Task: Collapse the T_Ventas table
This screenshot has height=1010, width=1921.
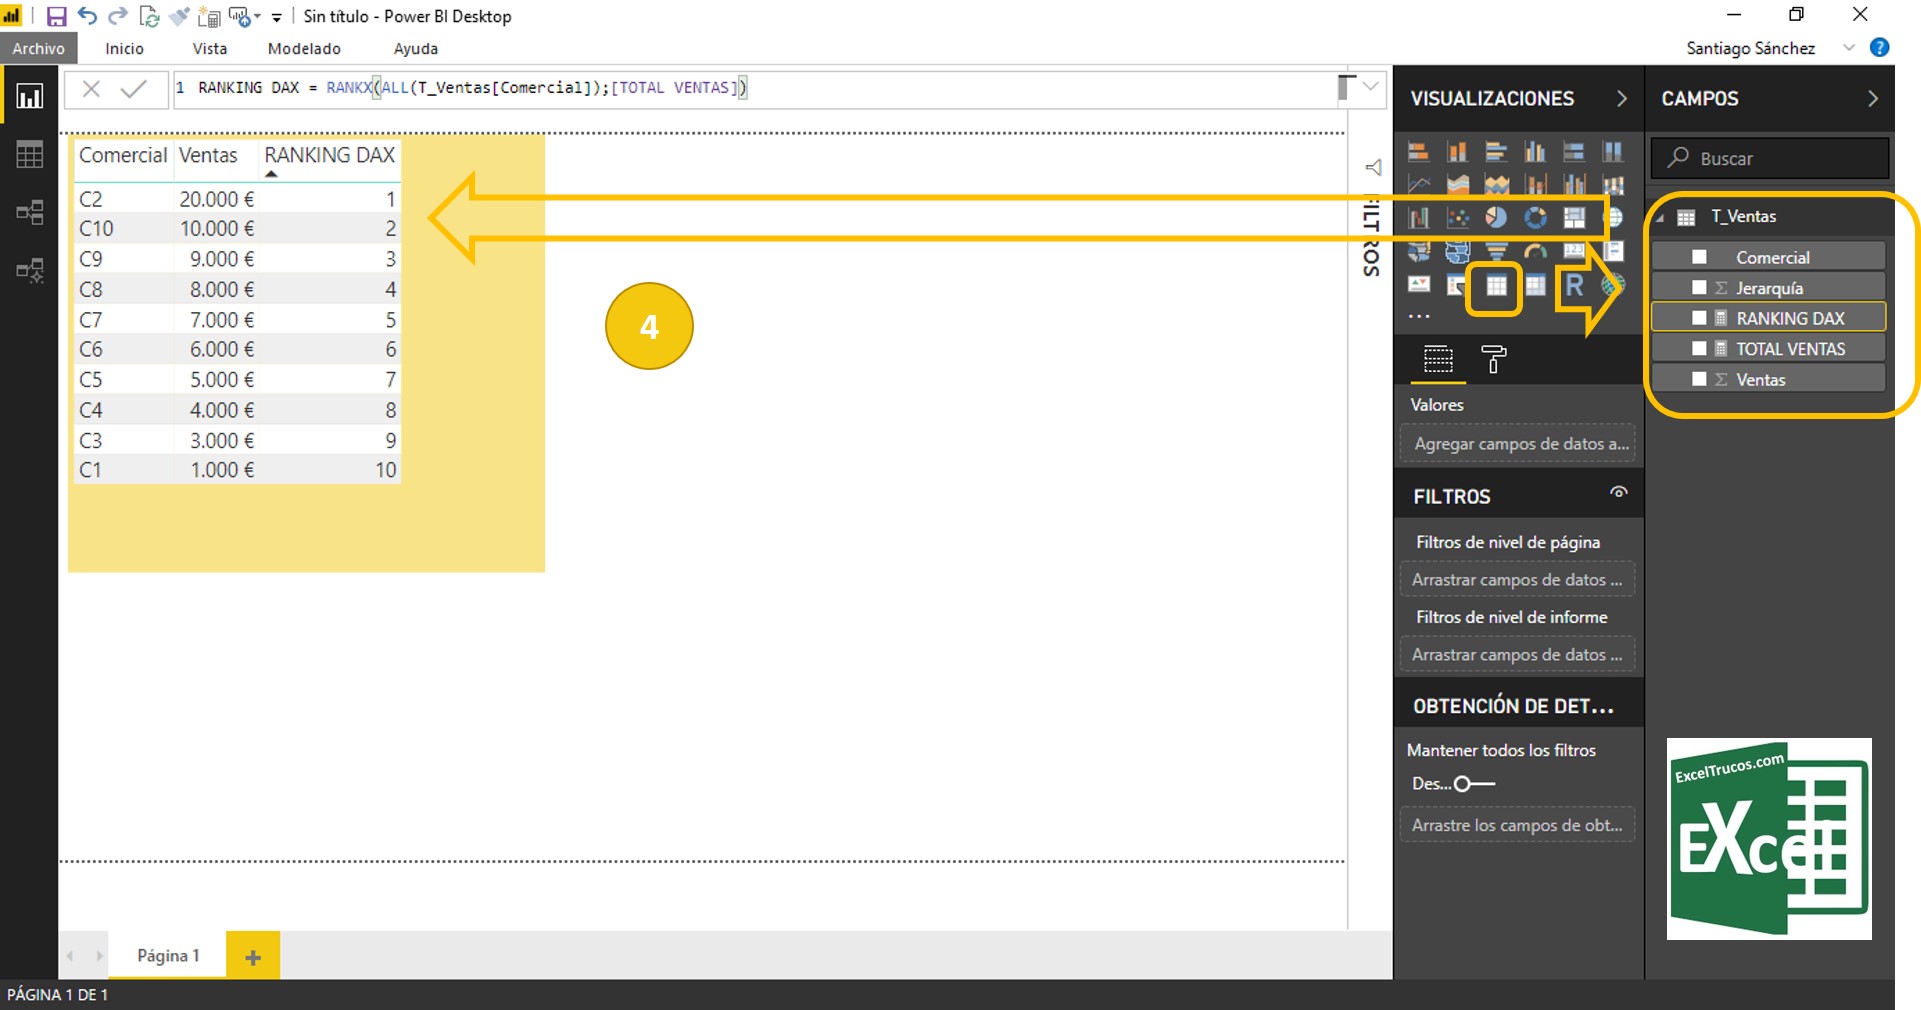Action: (x=1661, y=216)
